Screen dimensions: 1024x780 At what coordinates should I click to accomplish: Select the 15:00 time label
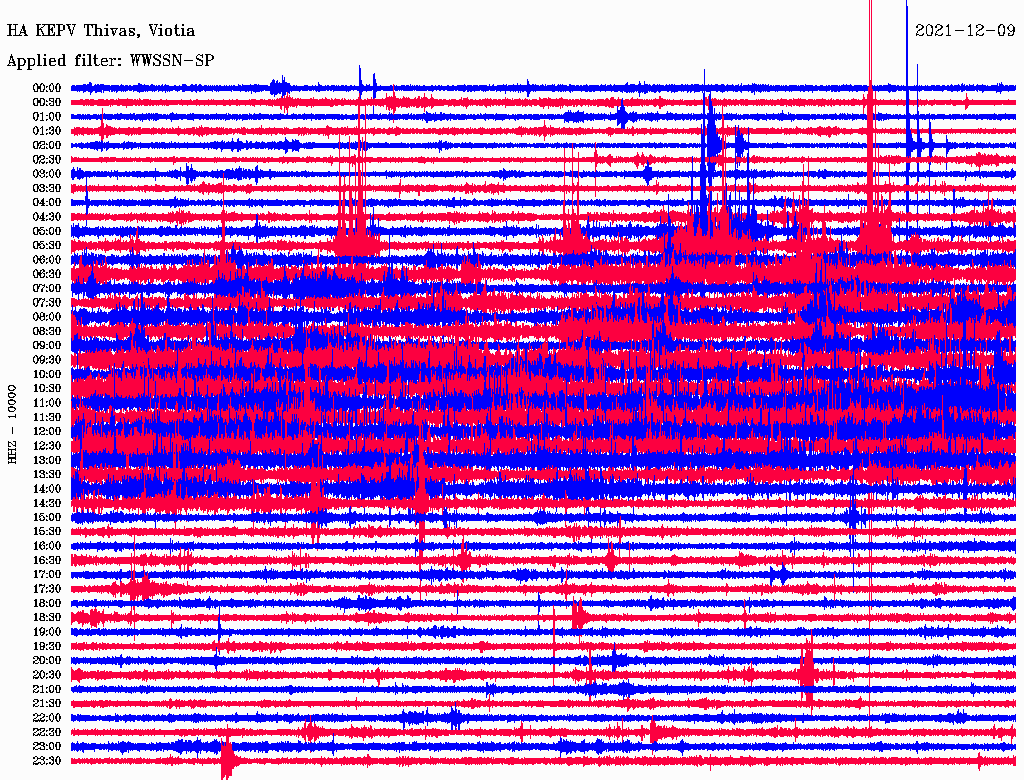[x=47, y=517]
